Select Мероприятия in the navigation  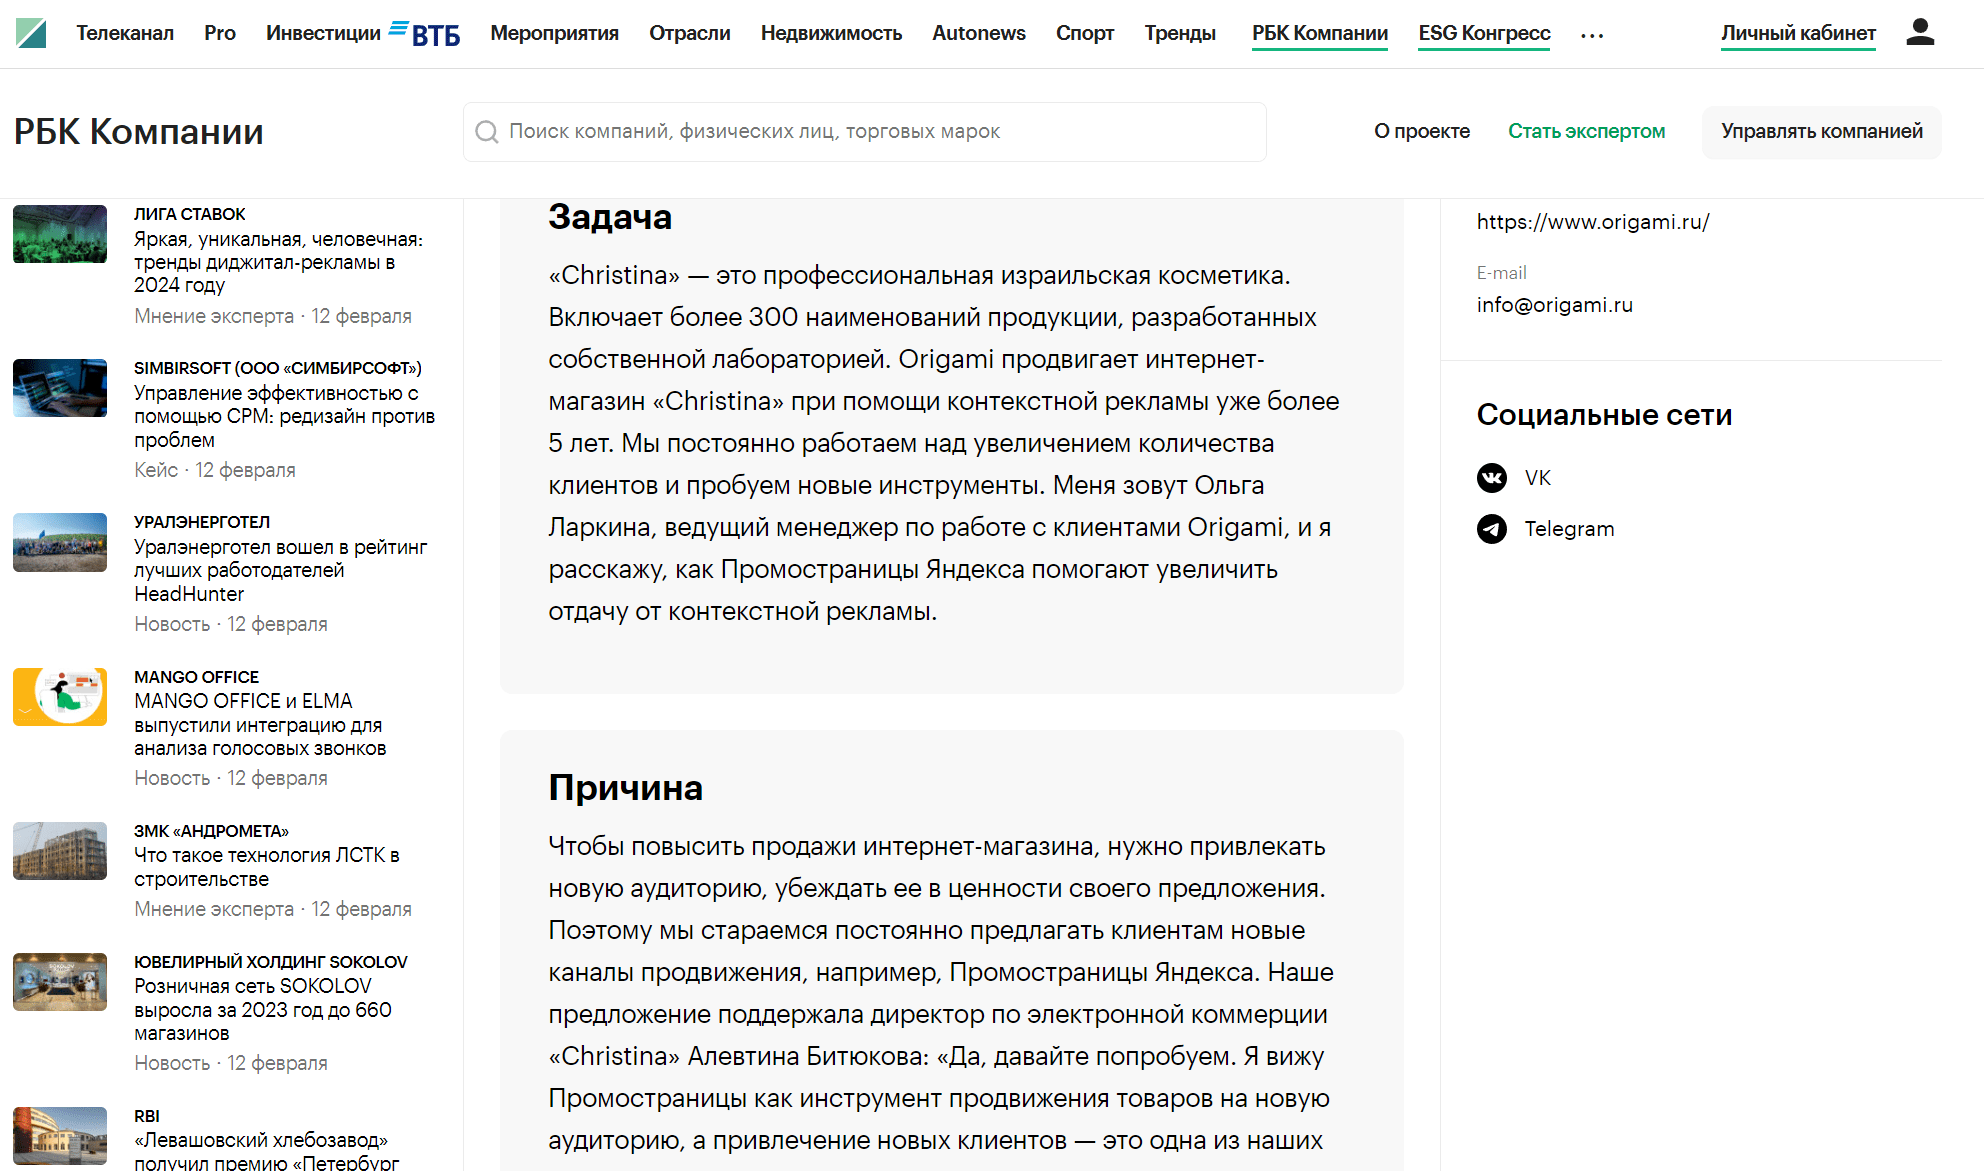coord(554,33)
